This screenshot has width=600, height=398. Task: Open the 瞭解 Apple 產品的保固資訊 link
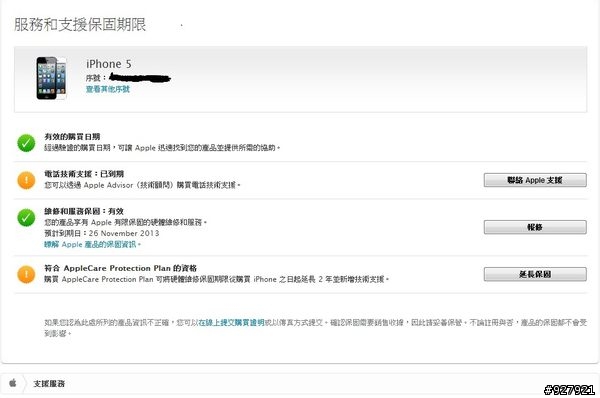click(x=92, y=244)
